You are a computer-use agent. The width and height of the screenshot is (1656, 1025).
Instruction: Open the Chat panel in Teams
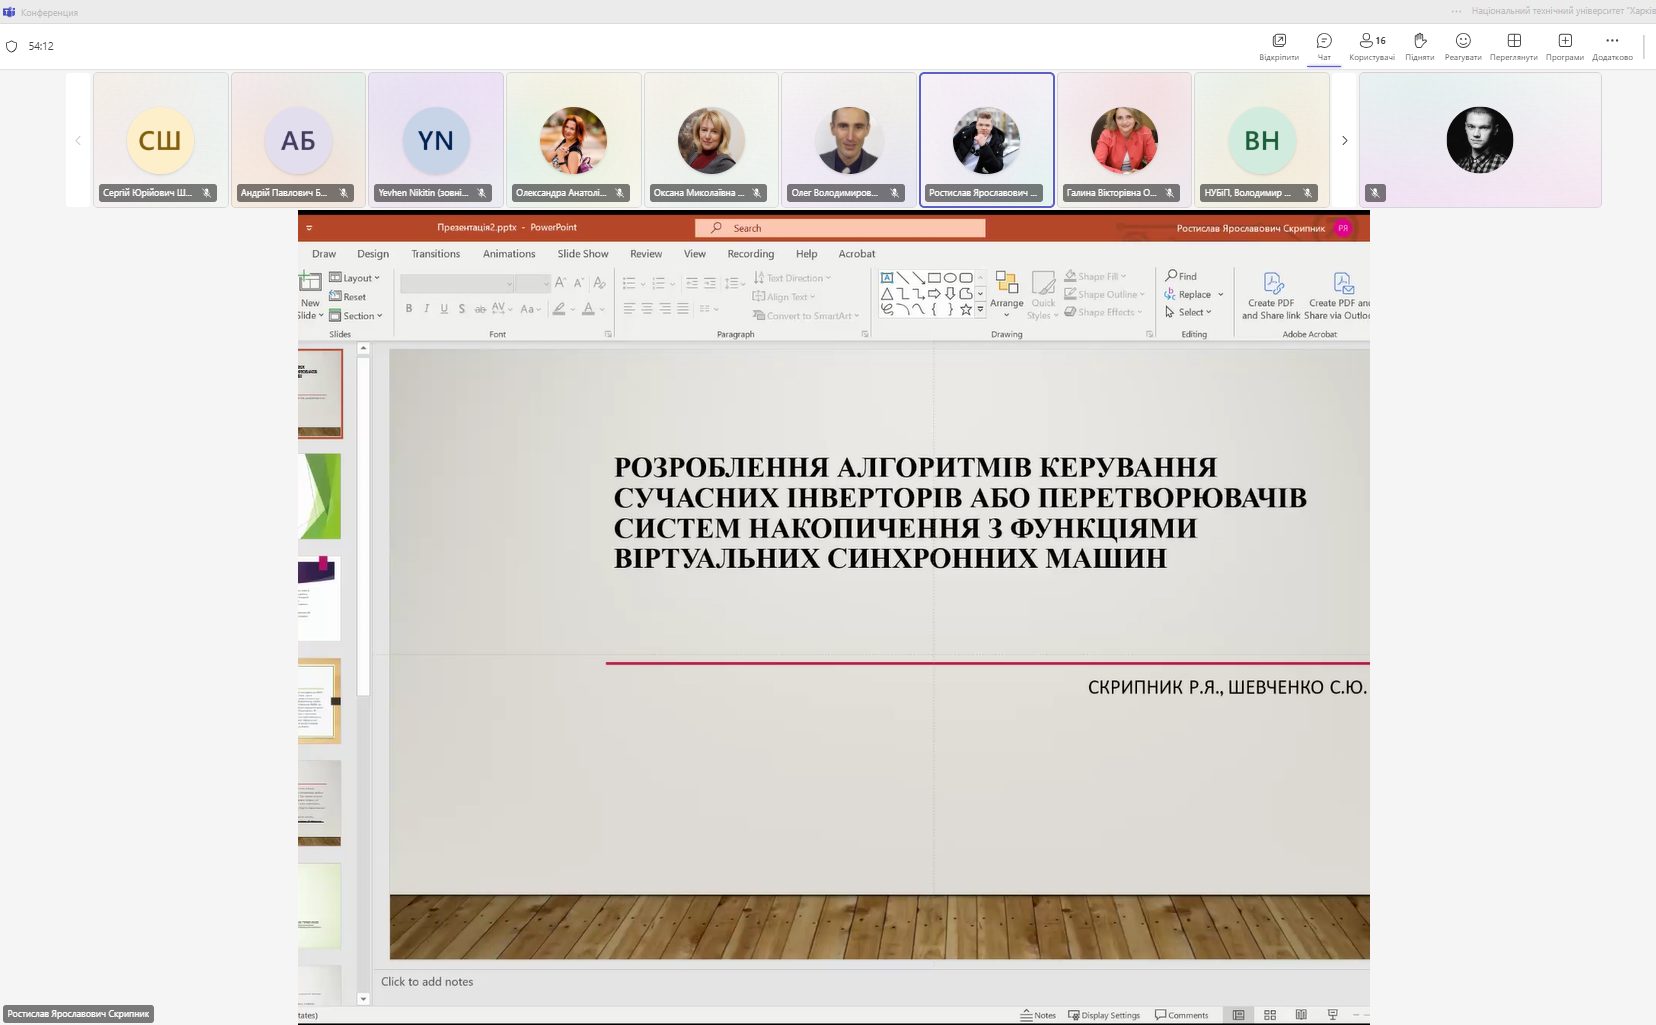pyautogui.click(x=1324, y=45)
